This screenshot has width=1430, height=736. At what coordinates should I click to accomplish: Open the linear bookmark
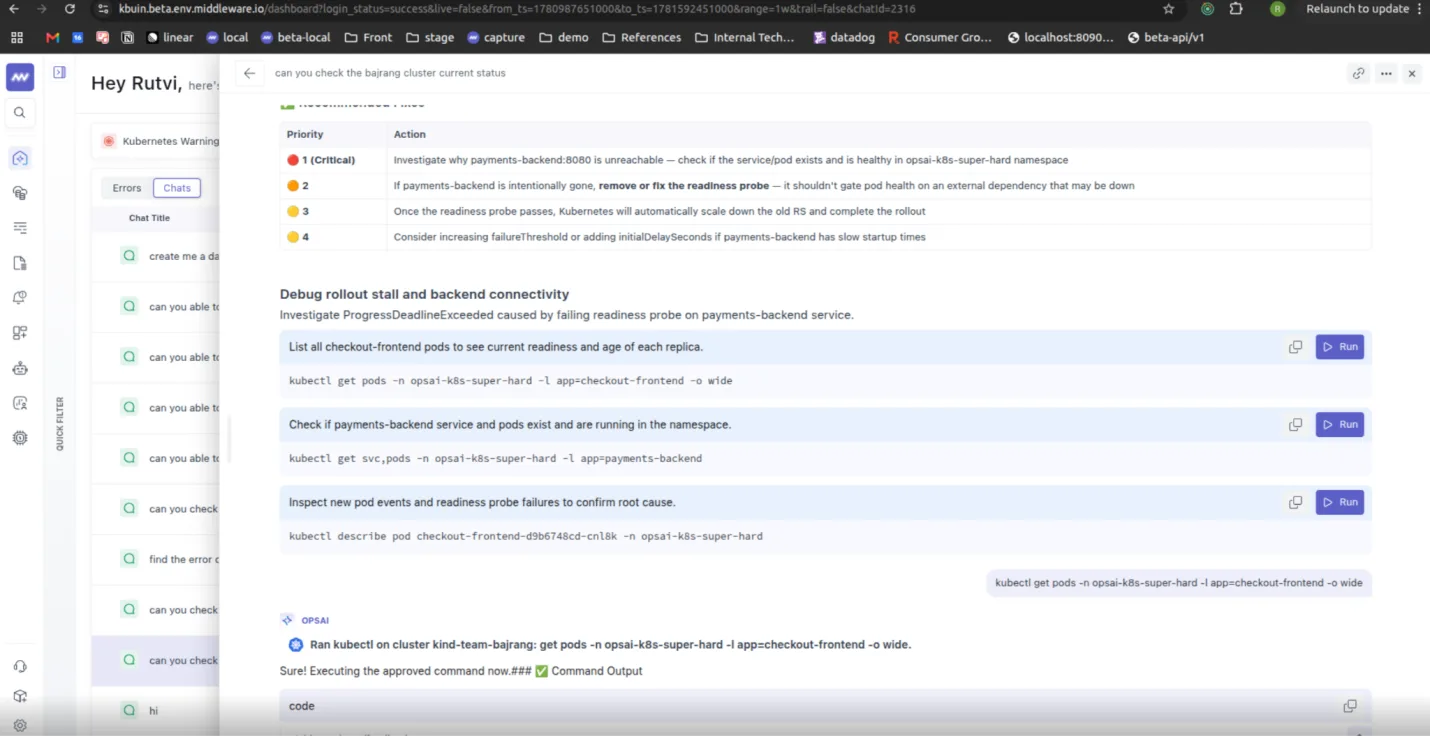(x=170, y=38)
